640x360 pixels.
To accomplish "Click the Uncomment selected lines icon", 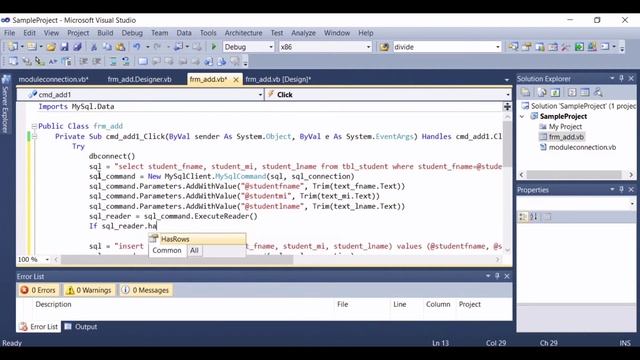I will point(126,62).
